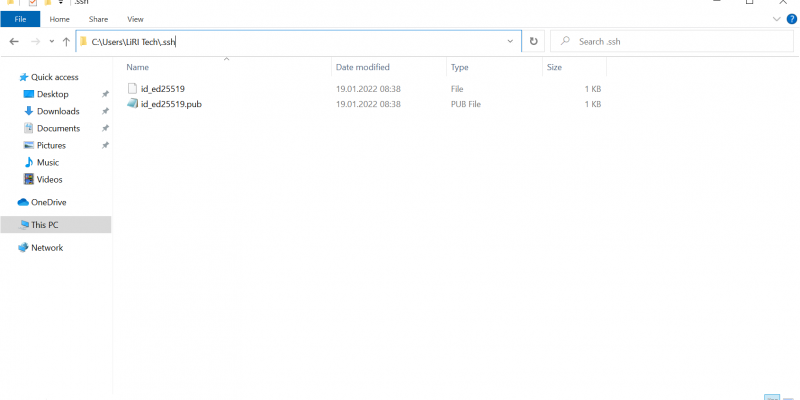Select the id_ed25519 private key file
The width and height of the screenshot is (800, 400).
coord(162,89)
